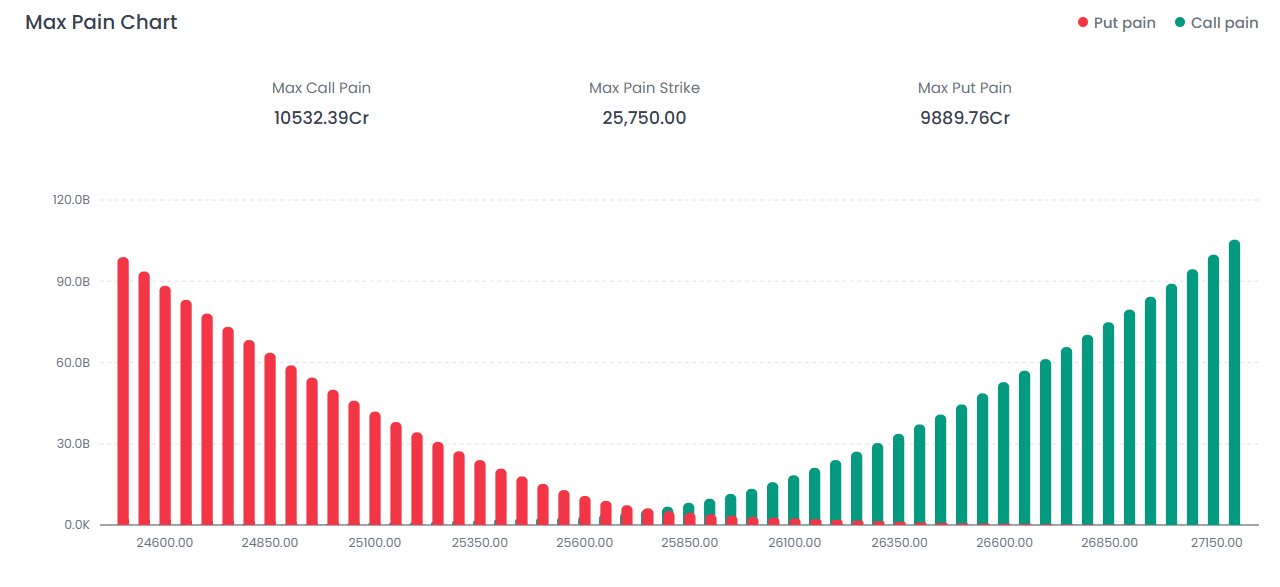Click the 120.0B y-axis label

pyautogui.click(x=71, y=200)
